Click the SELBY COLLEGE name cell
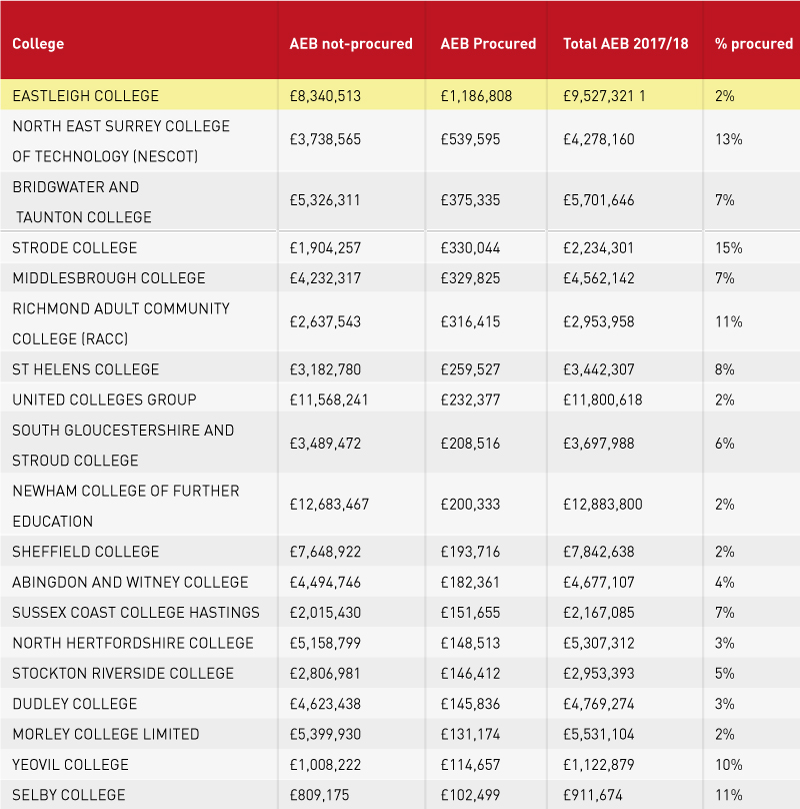The image size is (800, 809). 69,795
